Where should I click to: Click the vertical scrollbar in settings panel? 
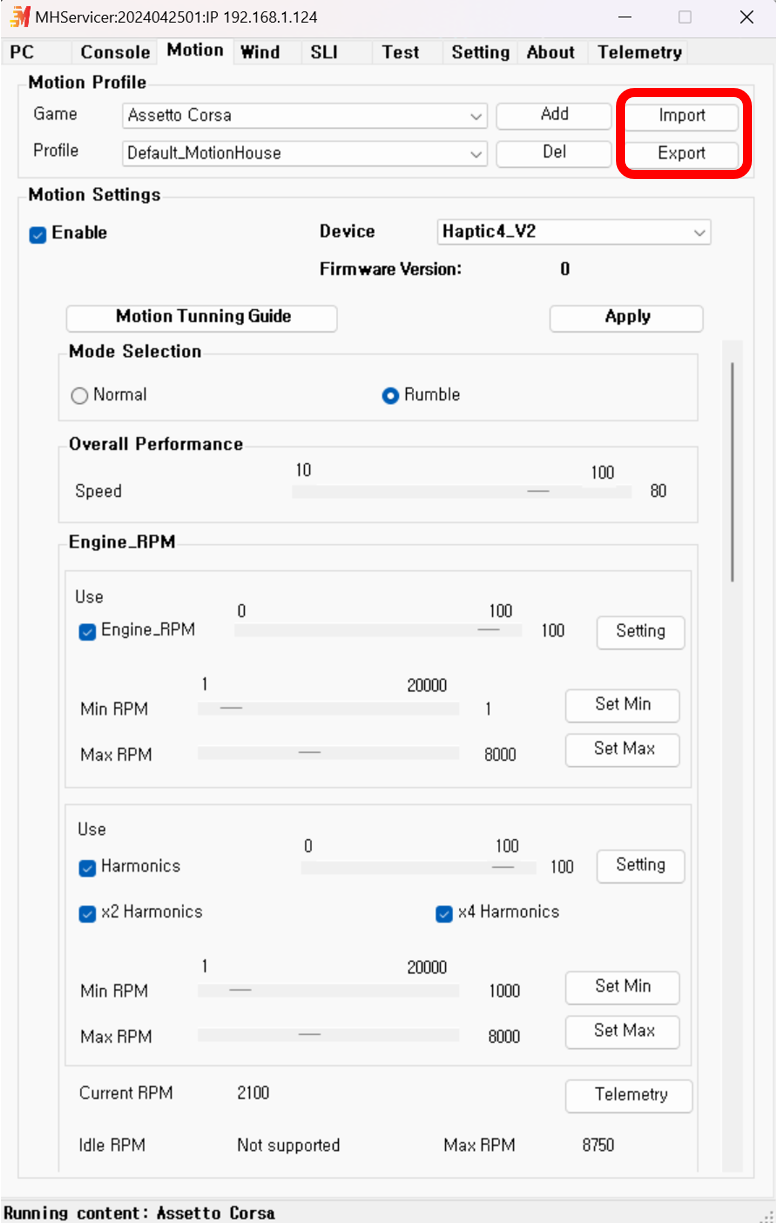733,472
